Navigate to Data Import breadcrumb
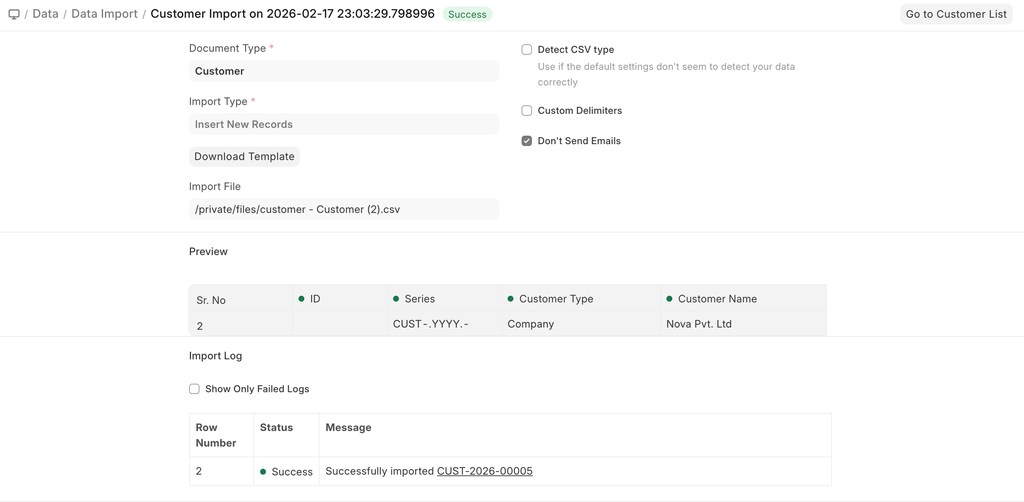1024x502 pixels. pos(104,15)
